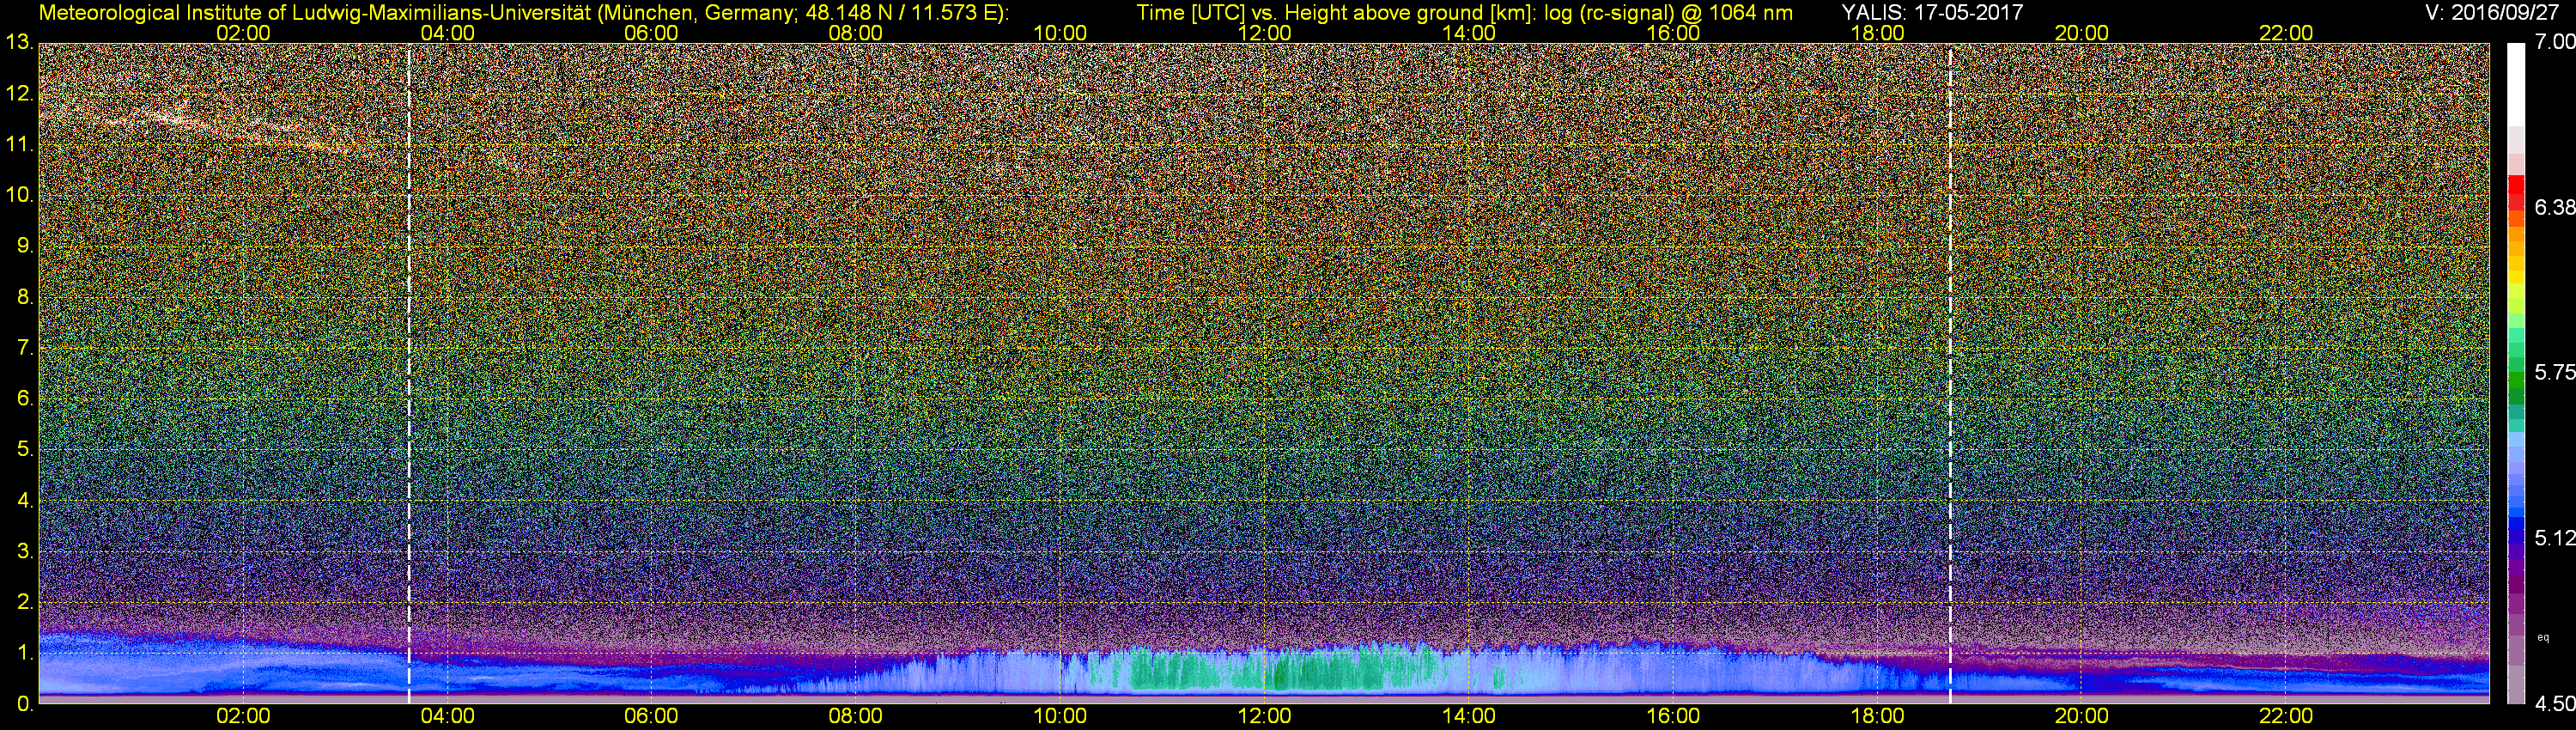Click the "48.148 N / 11.573 E" coordinates text
Screen dimensions: 2576x730
[x=900, y=12]
